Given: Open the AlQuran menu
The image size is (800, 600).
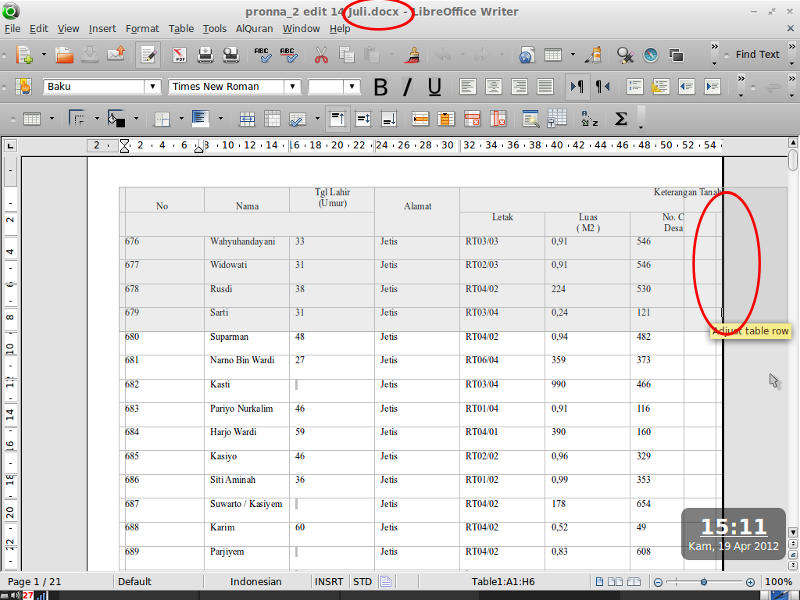Looking at the screenshot, I should pyautogui.click(x=254, y=28).
